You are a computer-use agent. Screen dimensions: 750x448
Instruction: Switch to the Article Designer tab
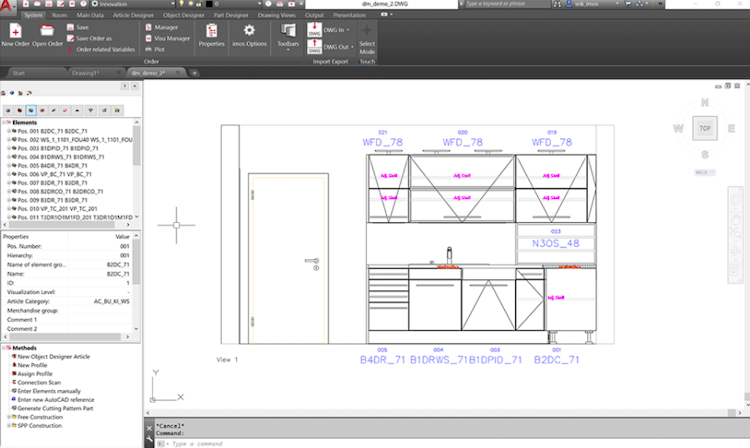pos(133,15)
